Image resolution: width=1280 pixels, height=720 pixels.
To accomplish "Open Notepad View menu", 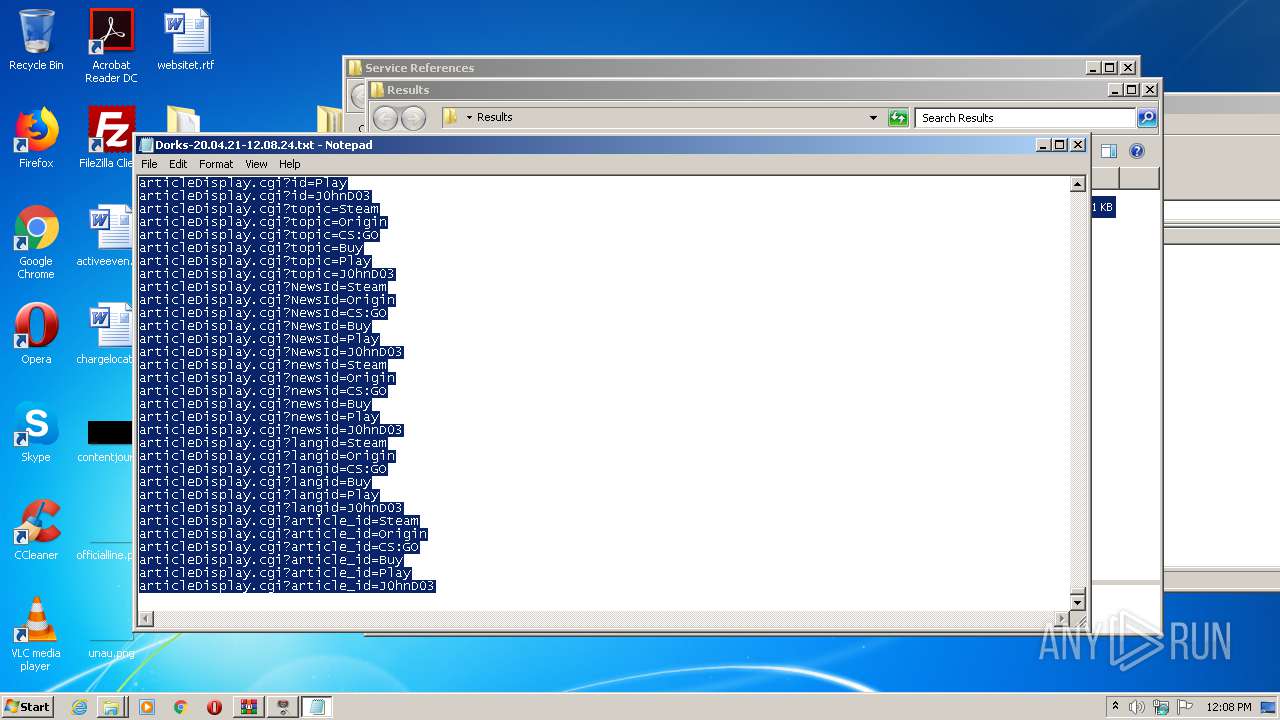I will (x=256, y=164).
